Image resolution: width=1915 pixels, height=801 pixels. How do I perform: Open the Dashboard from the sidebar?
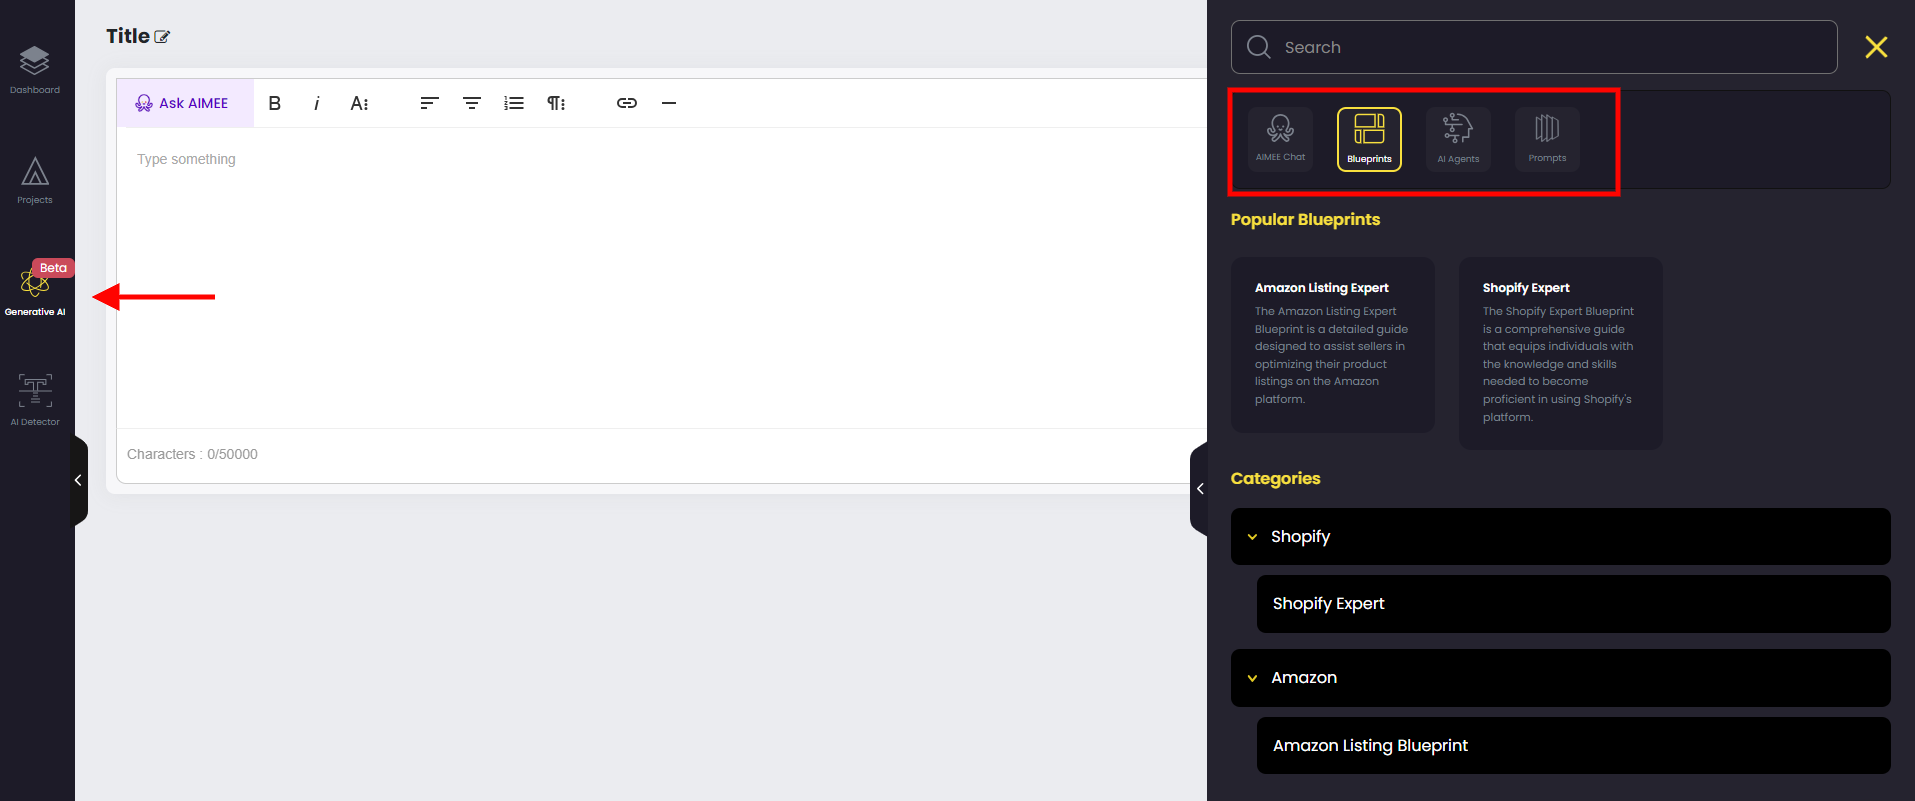coord(35,70)
